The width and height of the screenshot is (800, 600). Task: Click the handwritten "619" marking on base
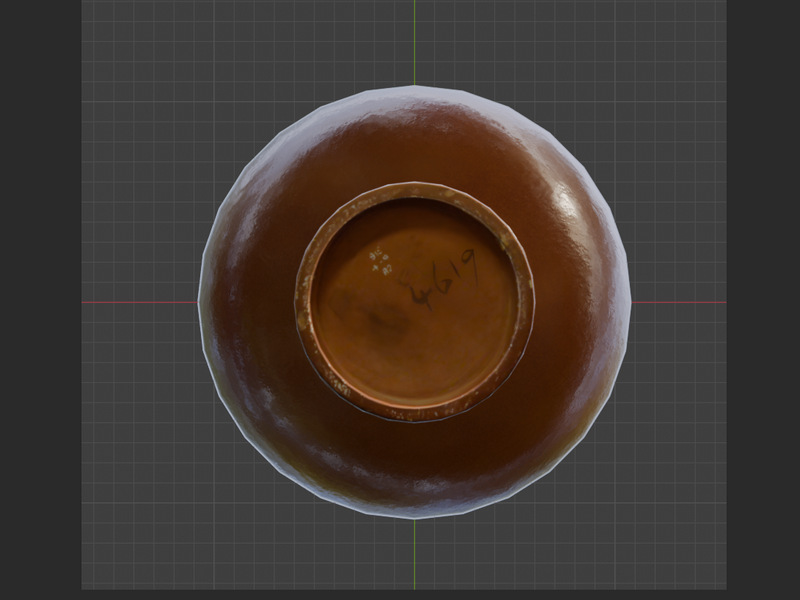(453, 271)
